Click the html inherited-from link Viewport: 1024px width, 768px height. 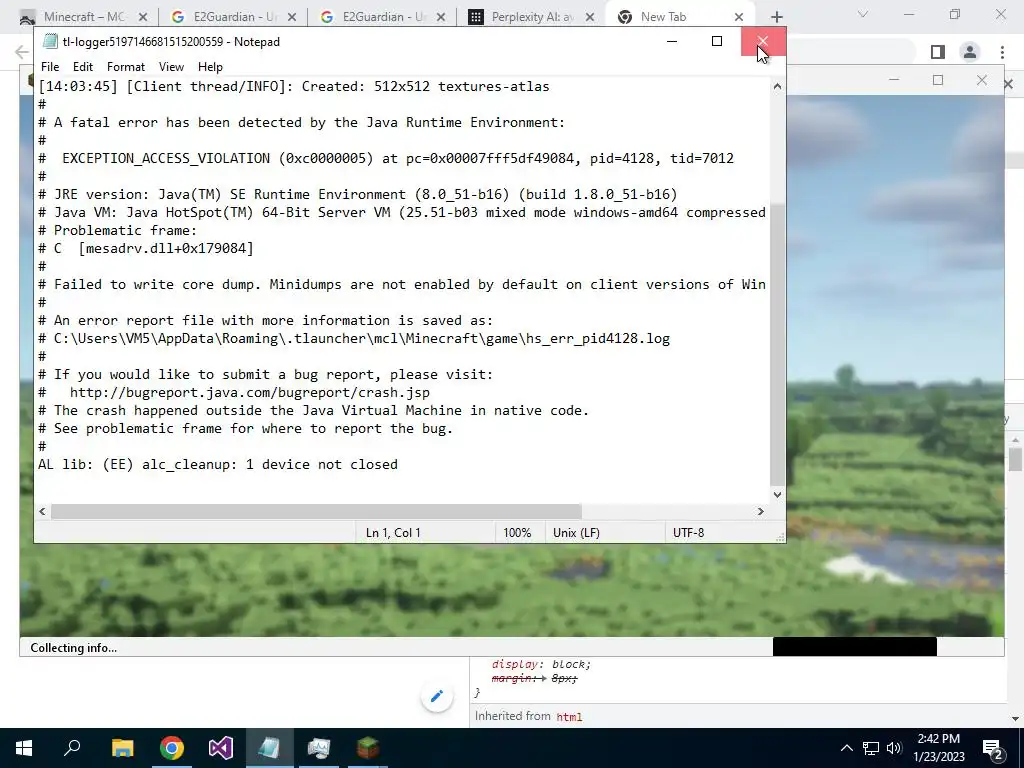coord(569,716)
